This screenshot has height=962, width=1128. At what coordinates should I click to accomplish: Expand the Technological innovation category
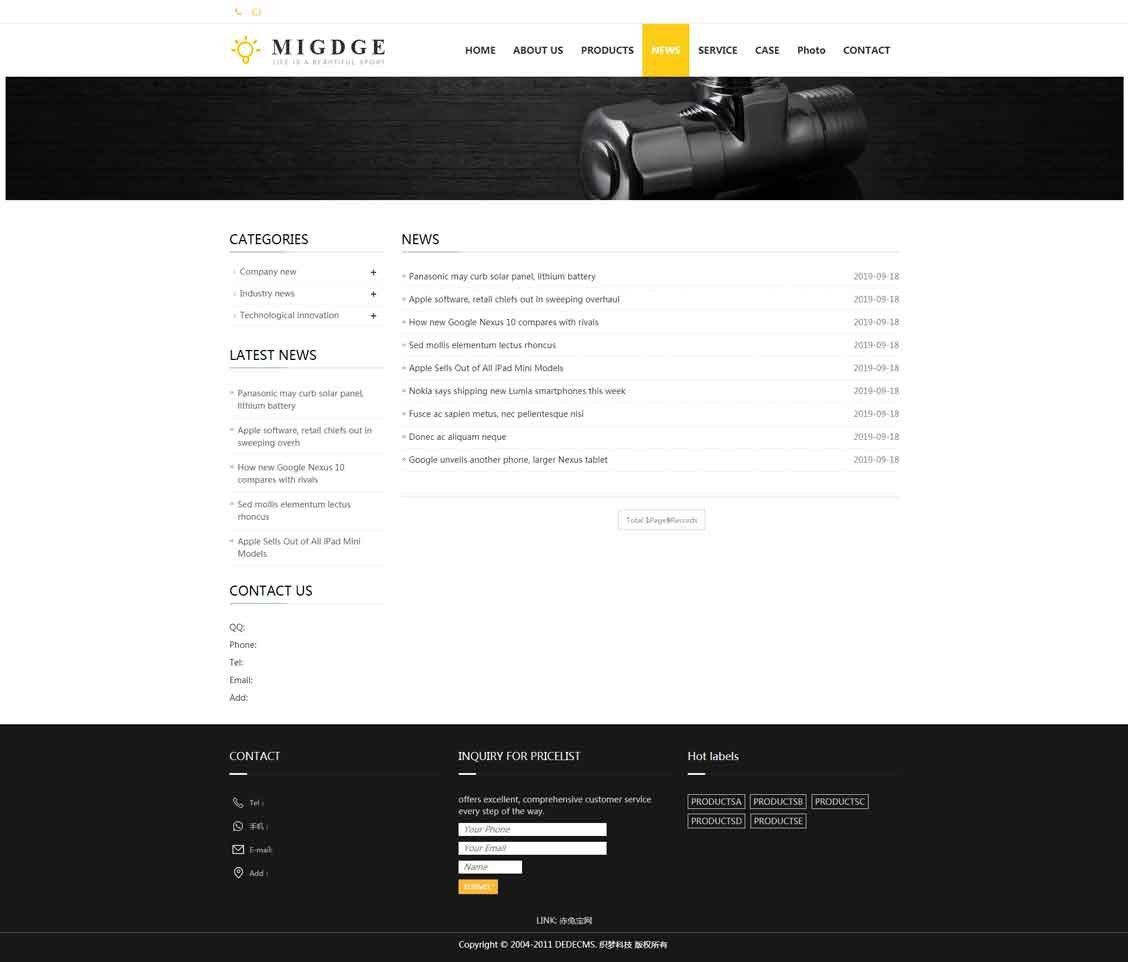[x=373, y=316]
